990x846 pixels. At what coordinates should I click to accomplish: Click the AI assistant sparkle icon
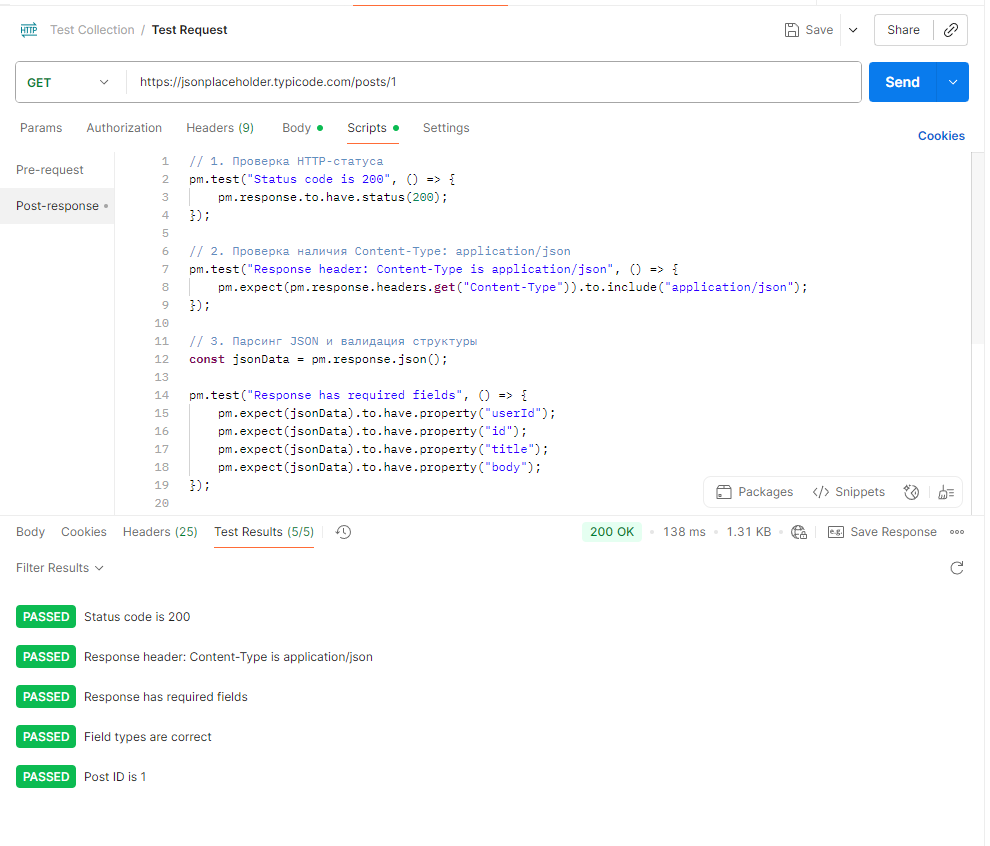pos(911,492)
